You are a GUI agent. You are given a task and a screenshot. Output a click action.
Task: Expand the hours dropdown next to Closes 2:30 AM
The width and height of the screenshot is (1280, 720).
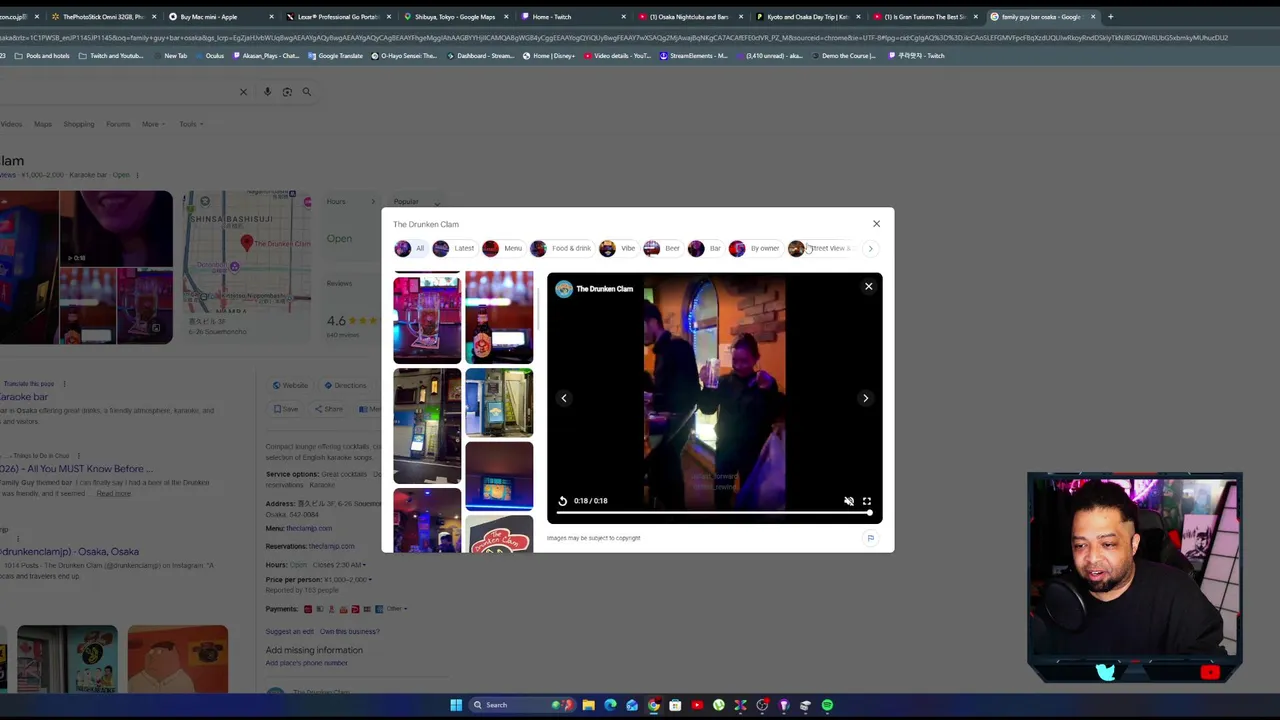click(364, 565)
